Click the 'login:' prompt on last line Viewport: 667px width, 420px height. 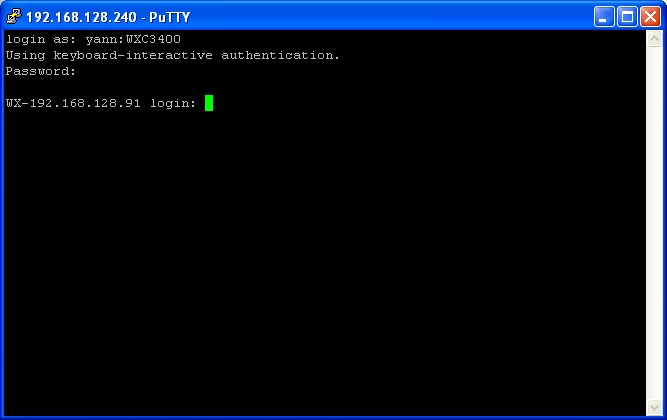173,103
